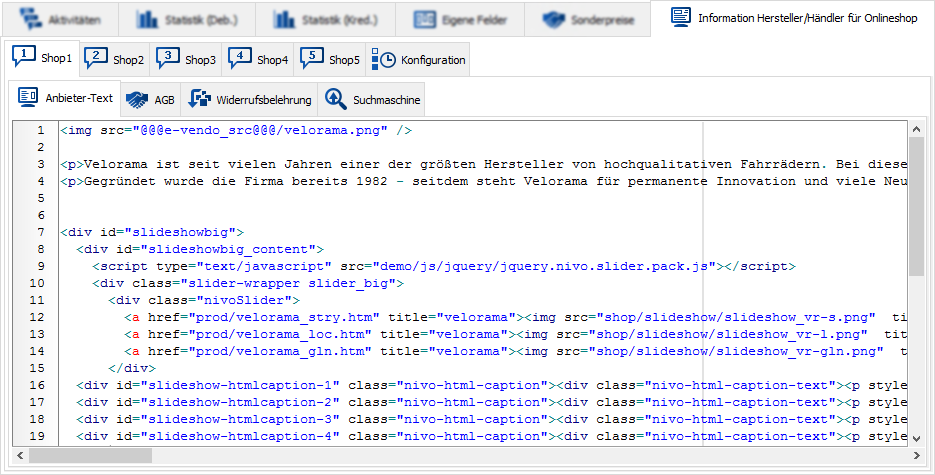This screenshot has height=475, width=935.
Task: Switch to Statistik (Deb.) tab
Action: coord(187,20)
